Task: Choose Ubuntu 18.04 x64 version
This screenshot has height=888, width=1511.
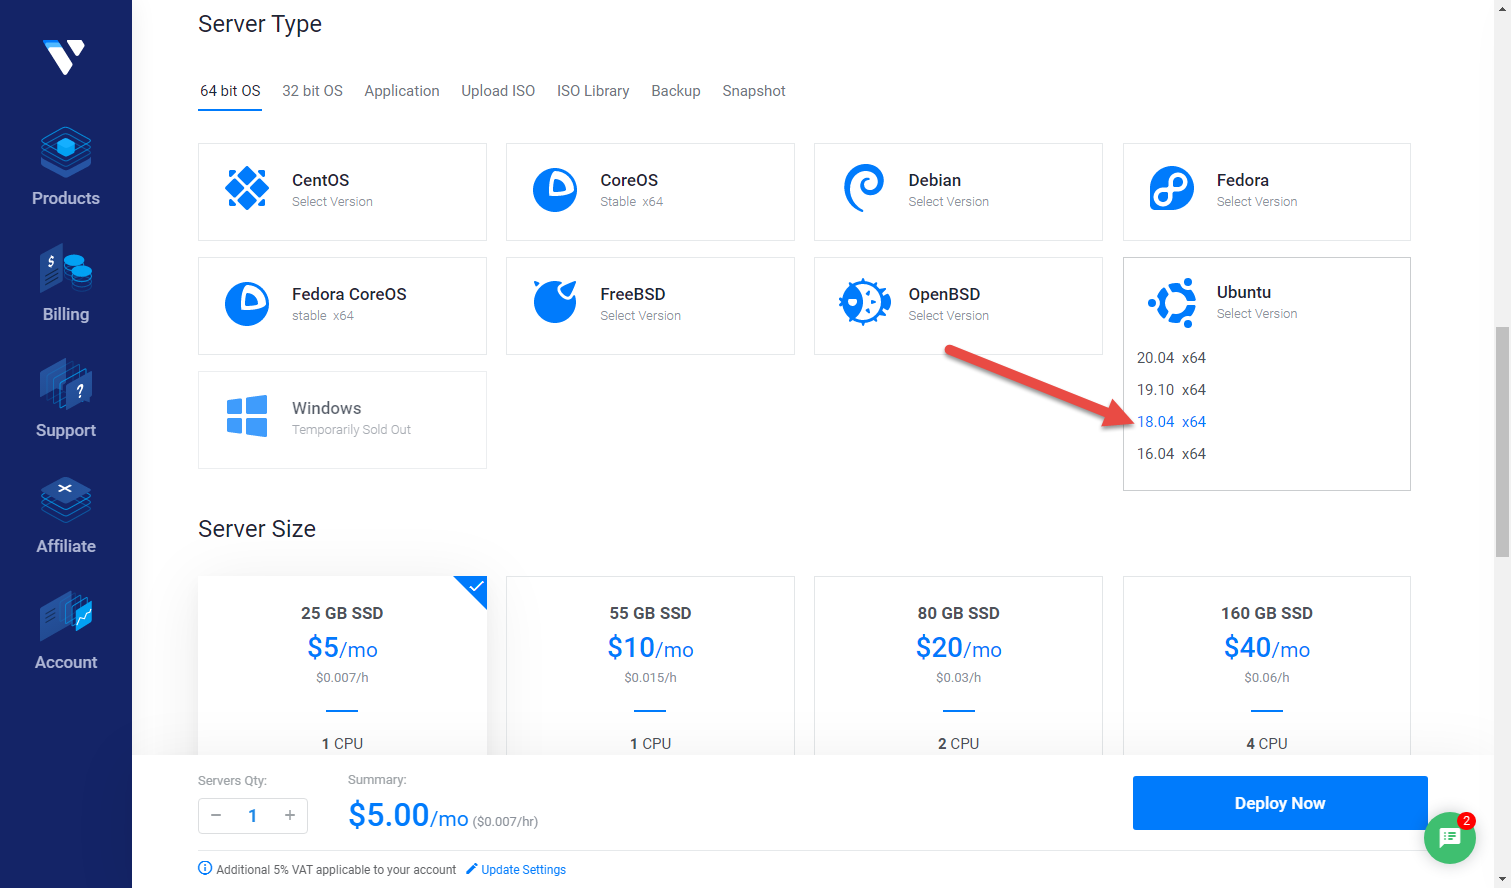Action: [1171, 422]
